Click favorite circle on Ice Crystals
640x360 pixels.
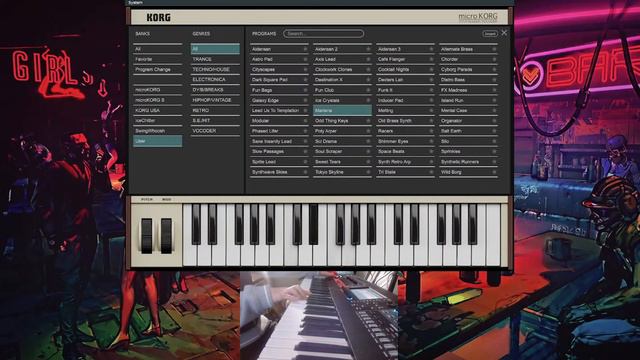tap(368, 100)
